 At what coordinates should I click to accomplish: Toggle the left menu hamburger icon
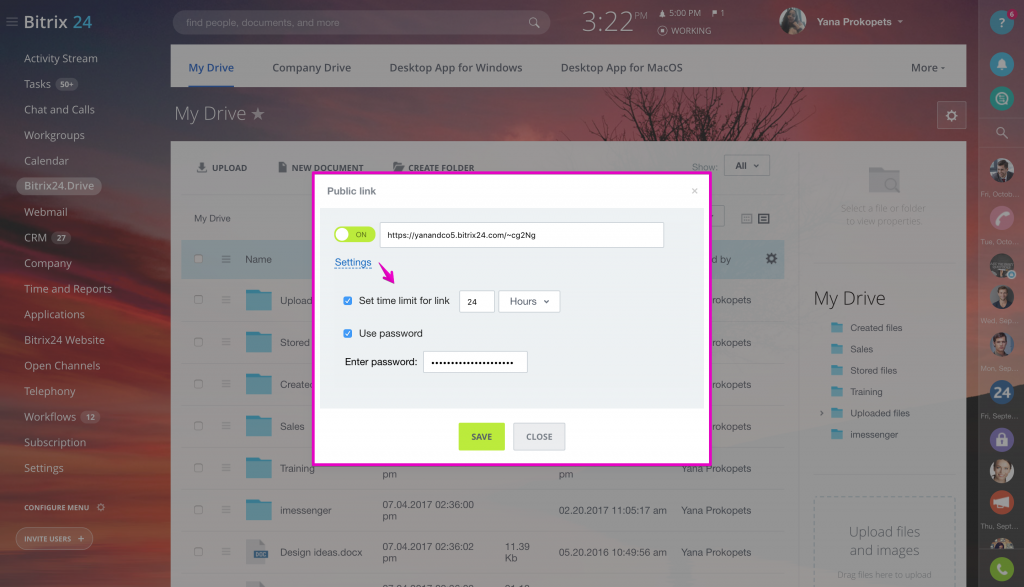click(x=12, y=22)
